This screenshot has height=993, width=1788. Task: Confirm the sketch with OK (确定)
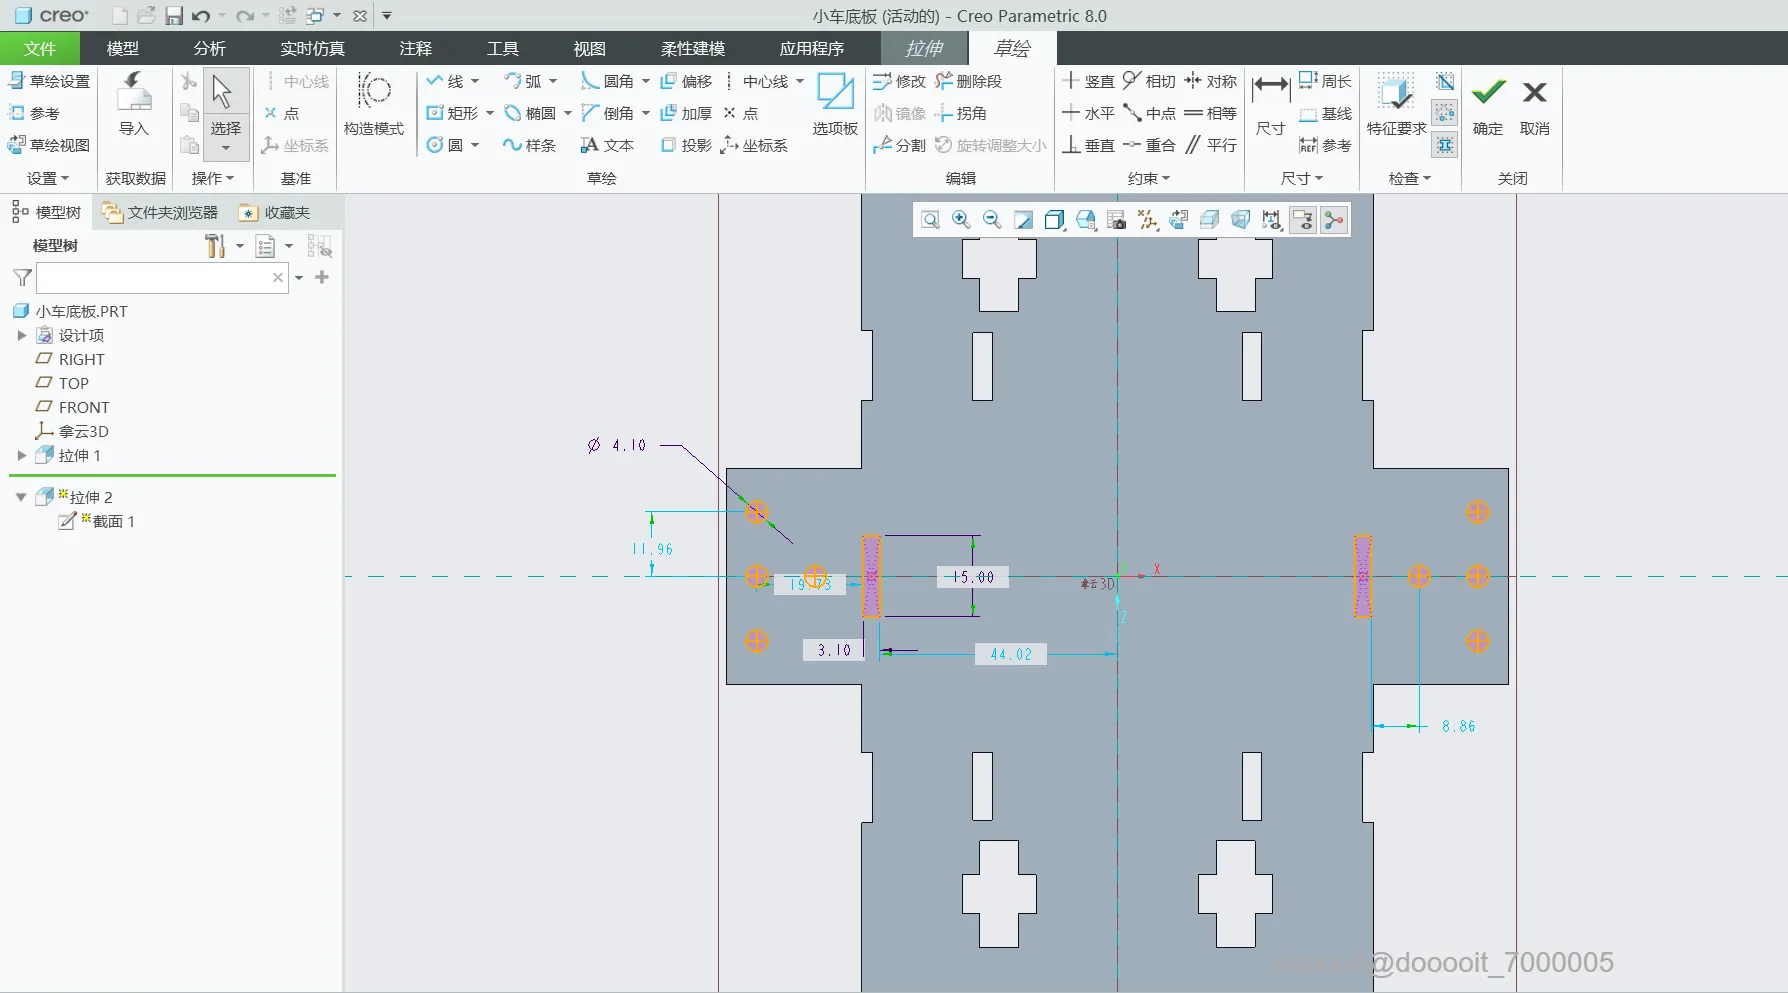[x=1488, y=104]
